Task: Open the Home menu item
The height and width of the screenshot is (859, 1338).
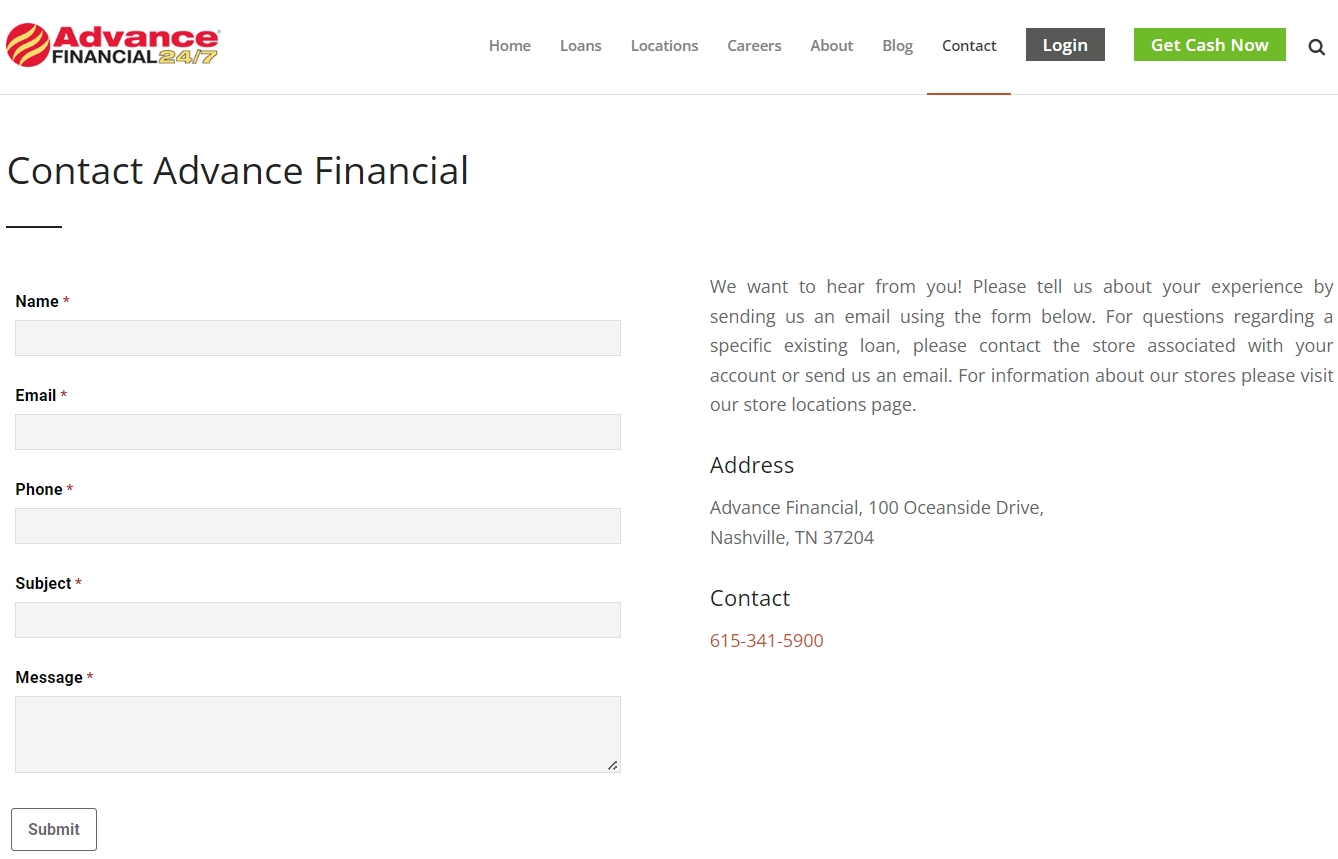Action: pyautogui.click(x=510, y=45)
